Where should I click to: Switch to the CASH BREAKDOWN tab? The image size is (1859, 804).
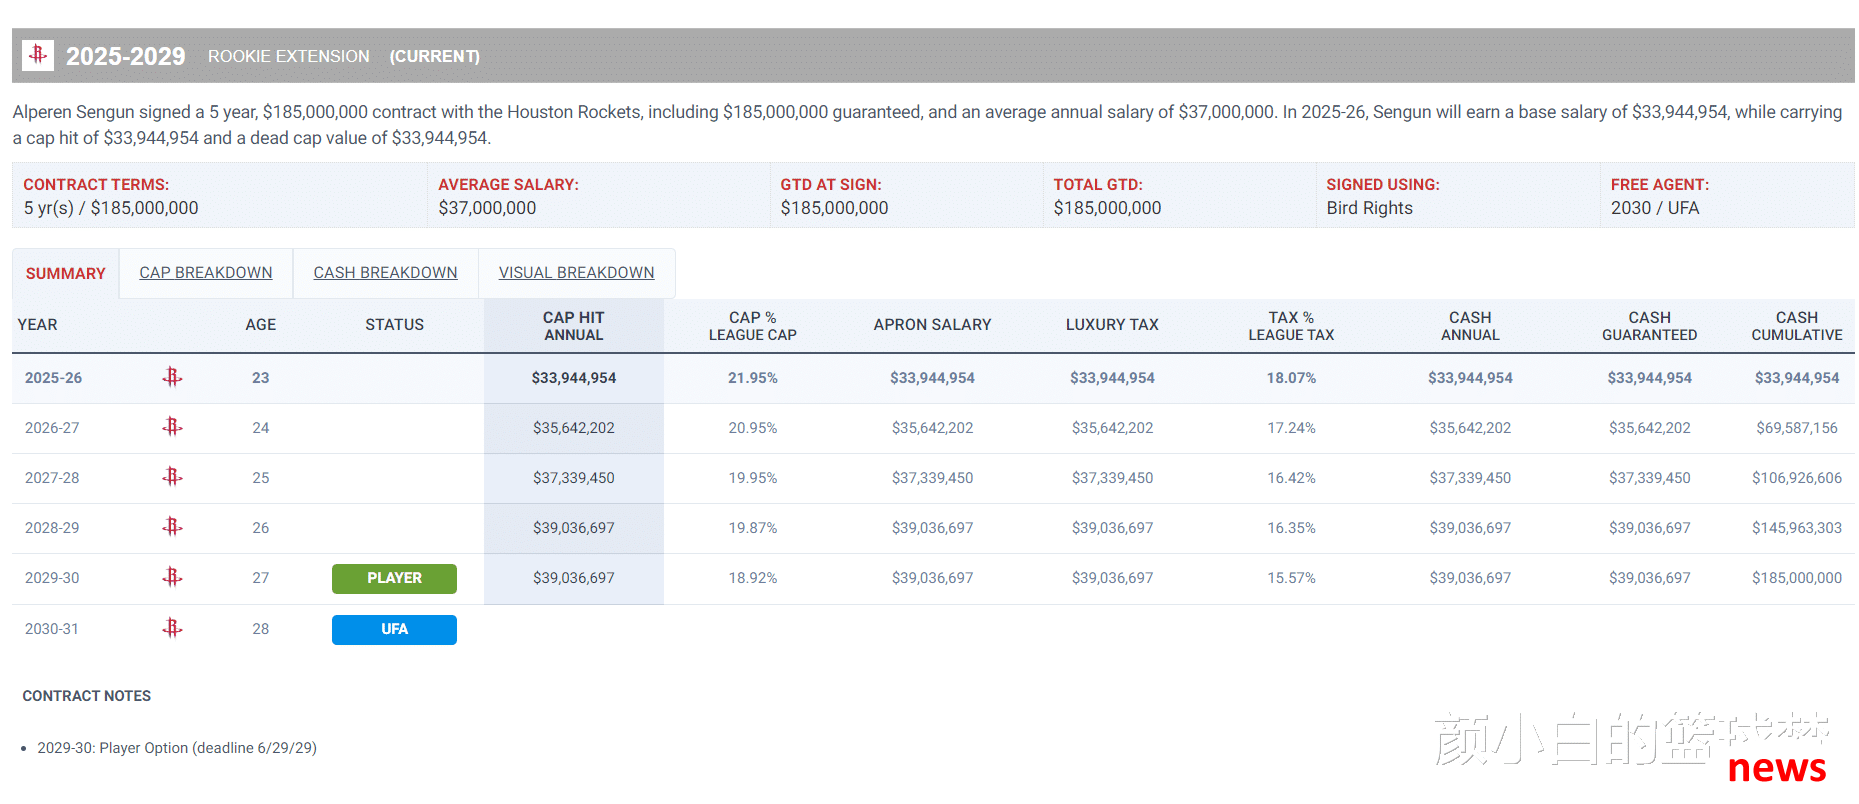click(385, 273)
